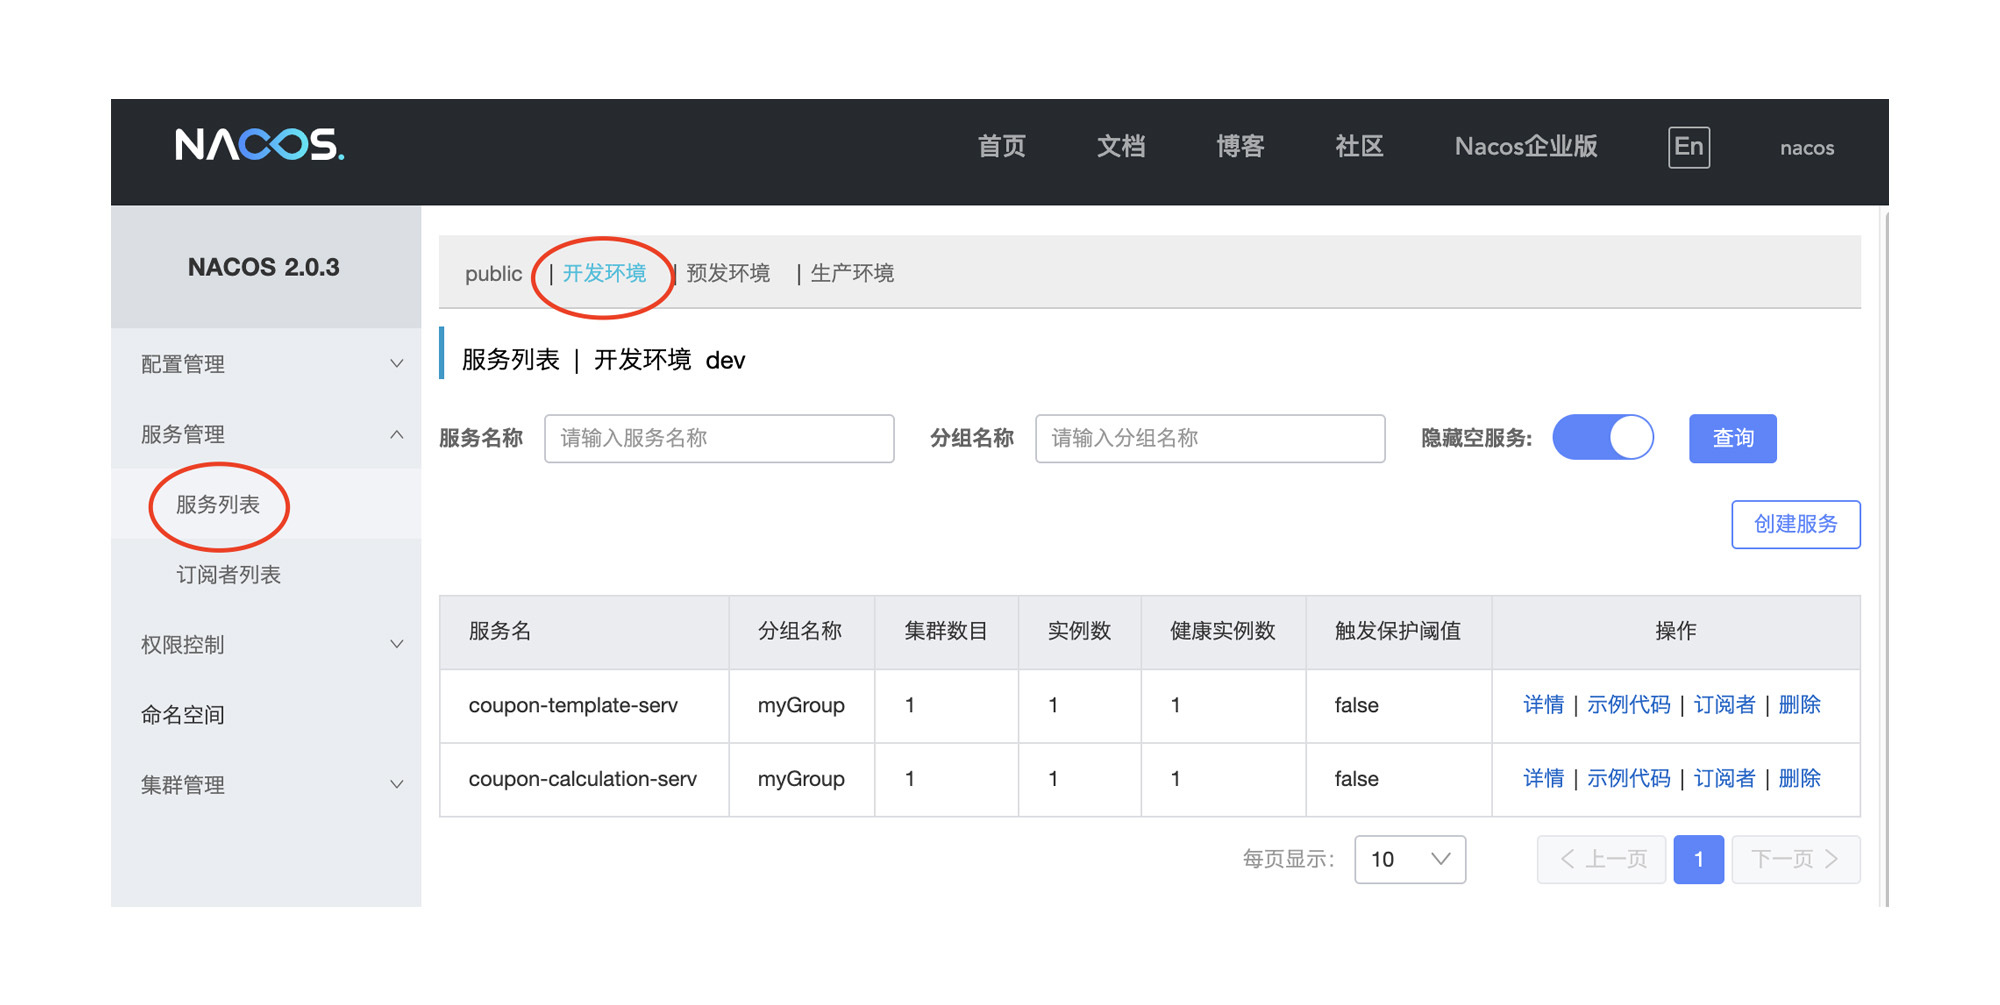Open the page size dropdown showing 10

click(x=1409, y=858)
